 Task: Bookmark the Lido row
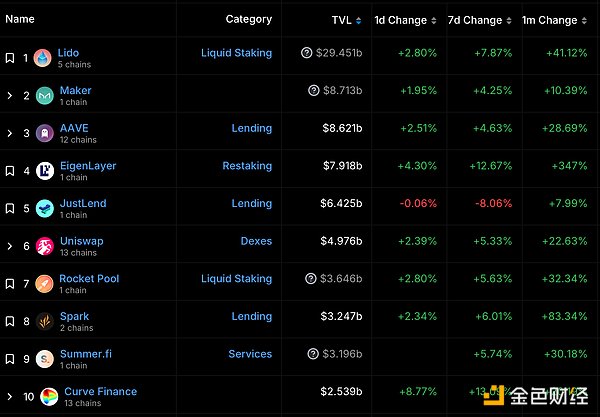pyautogui.click(x=9, y=58)
